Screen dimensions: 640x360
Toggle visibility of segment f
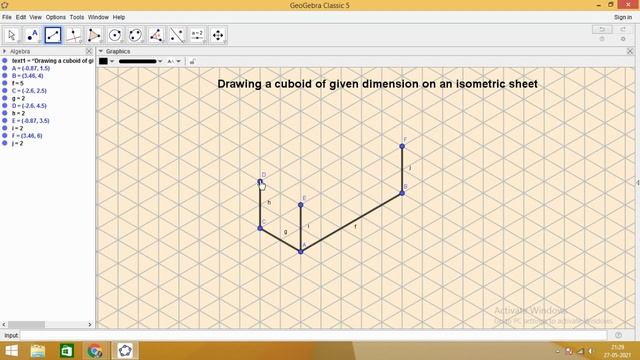click(5, 83)
